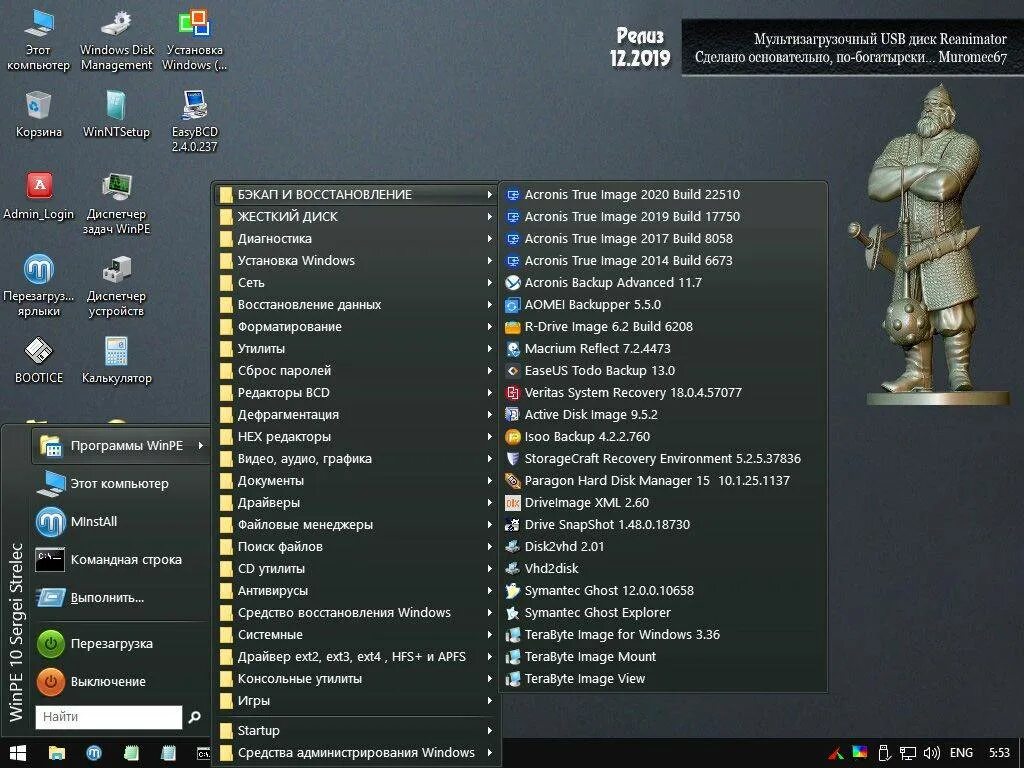Click the Isoo Backup 4.2.2.760 icon

coord(513,437)
